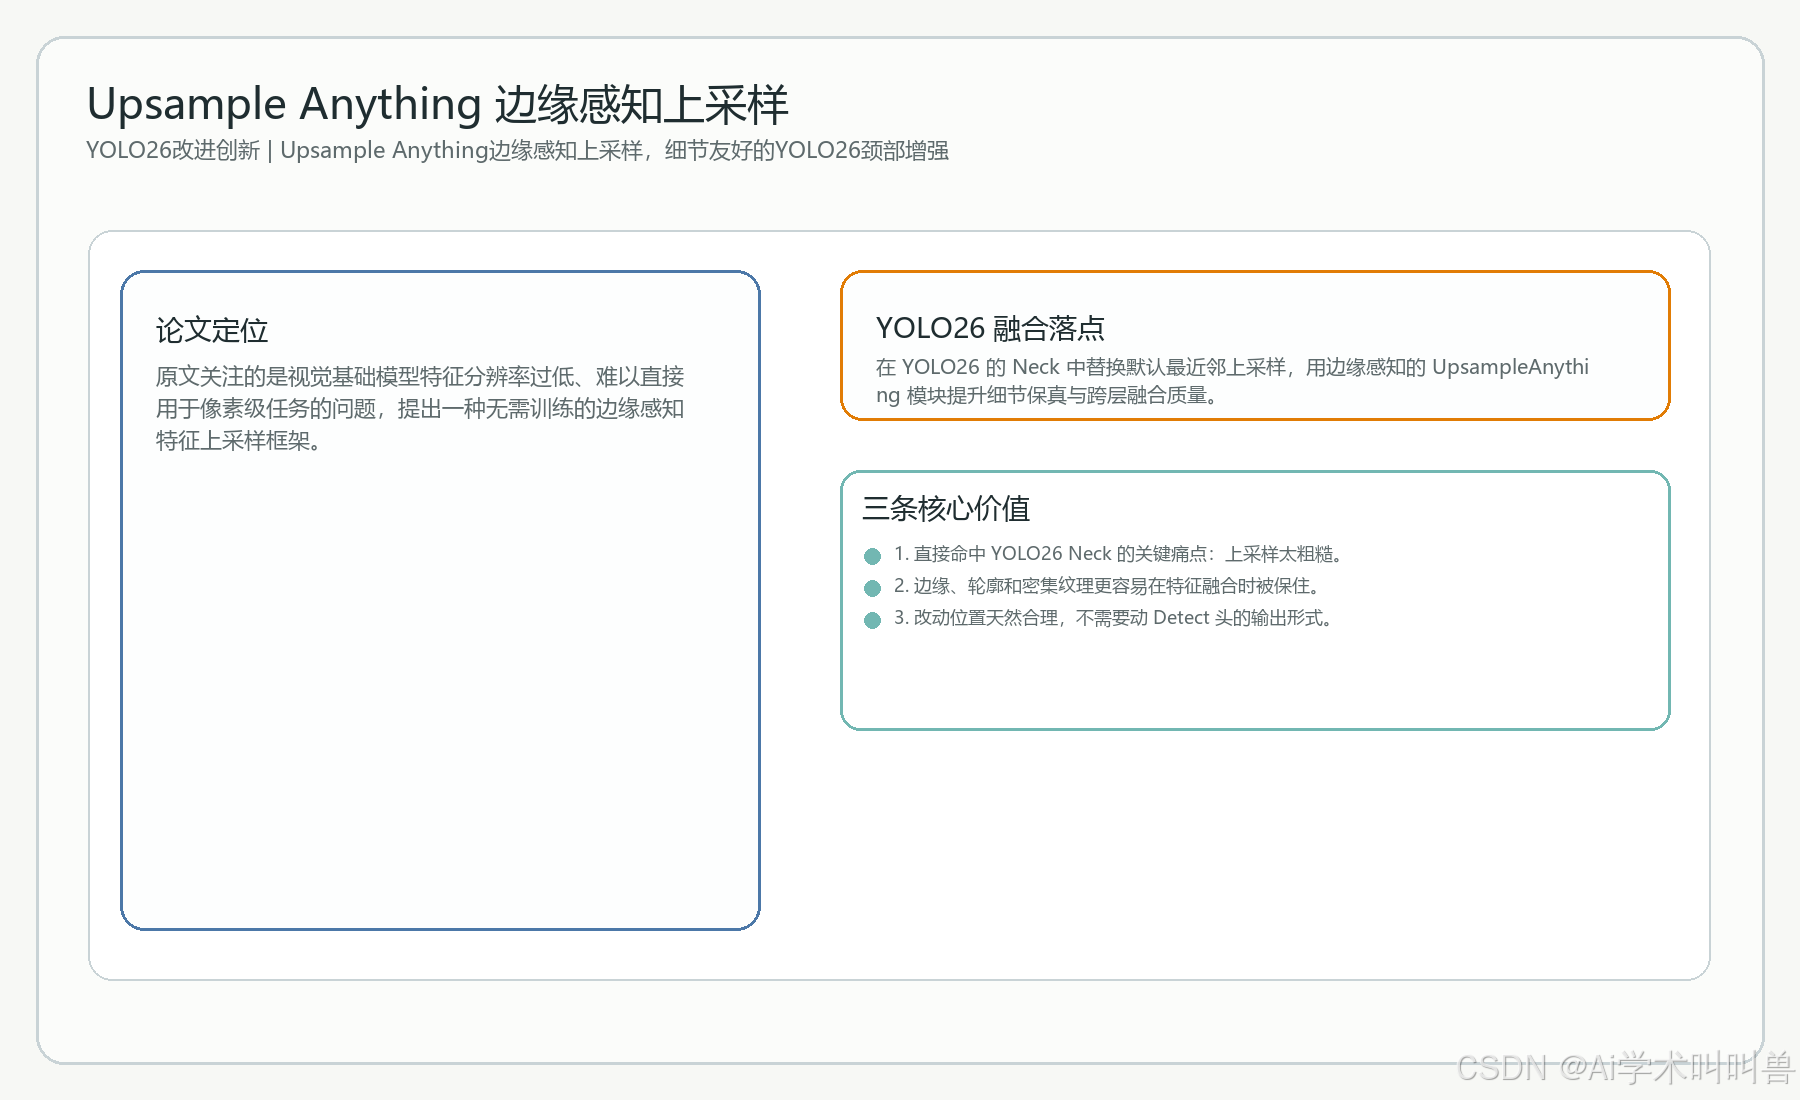Select the 'YOLO26 融合落点' heading
The image size is (1800, 1100).
990,328
